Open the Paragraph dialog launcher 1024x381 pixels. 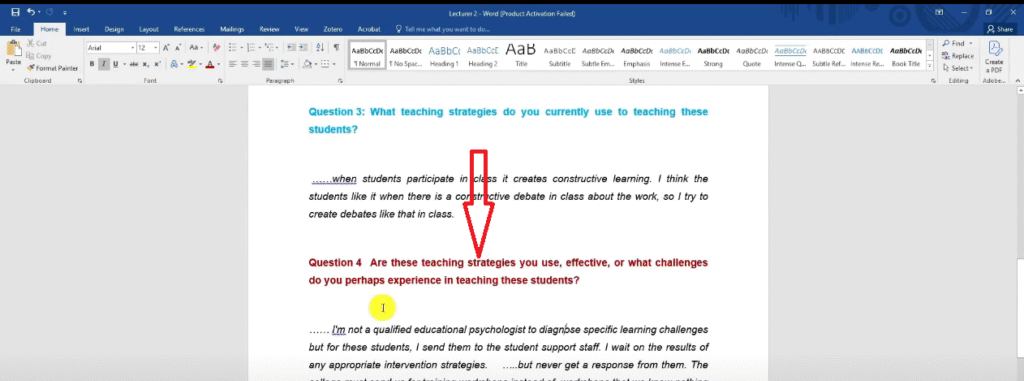click(x=340, y=80)
